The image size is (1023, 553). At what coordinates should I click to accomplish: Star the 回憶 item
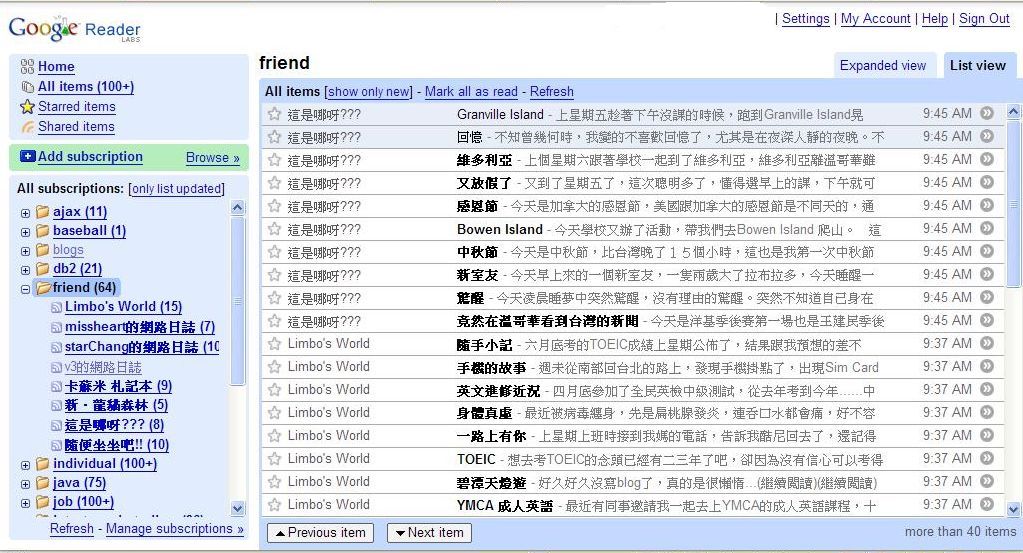[274, 137]
